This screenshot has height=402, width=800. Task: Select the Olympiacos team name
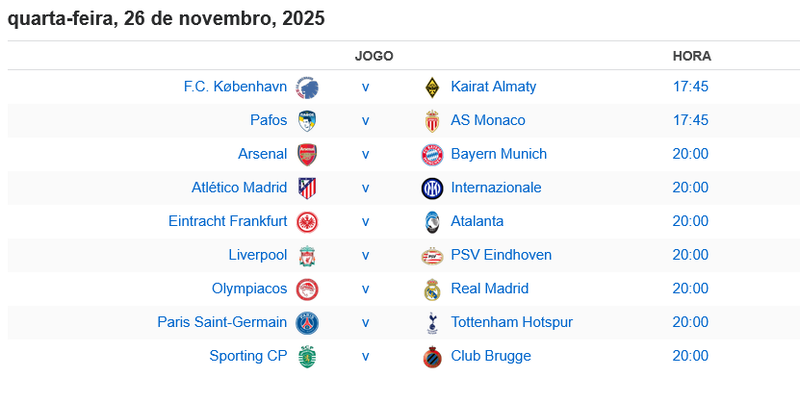[x=249, y=289]
